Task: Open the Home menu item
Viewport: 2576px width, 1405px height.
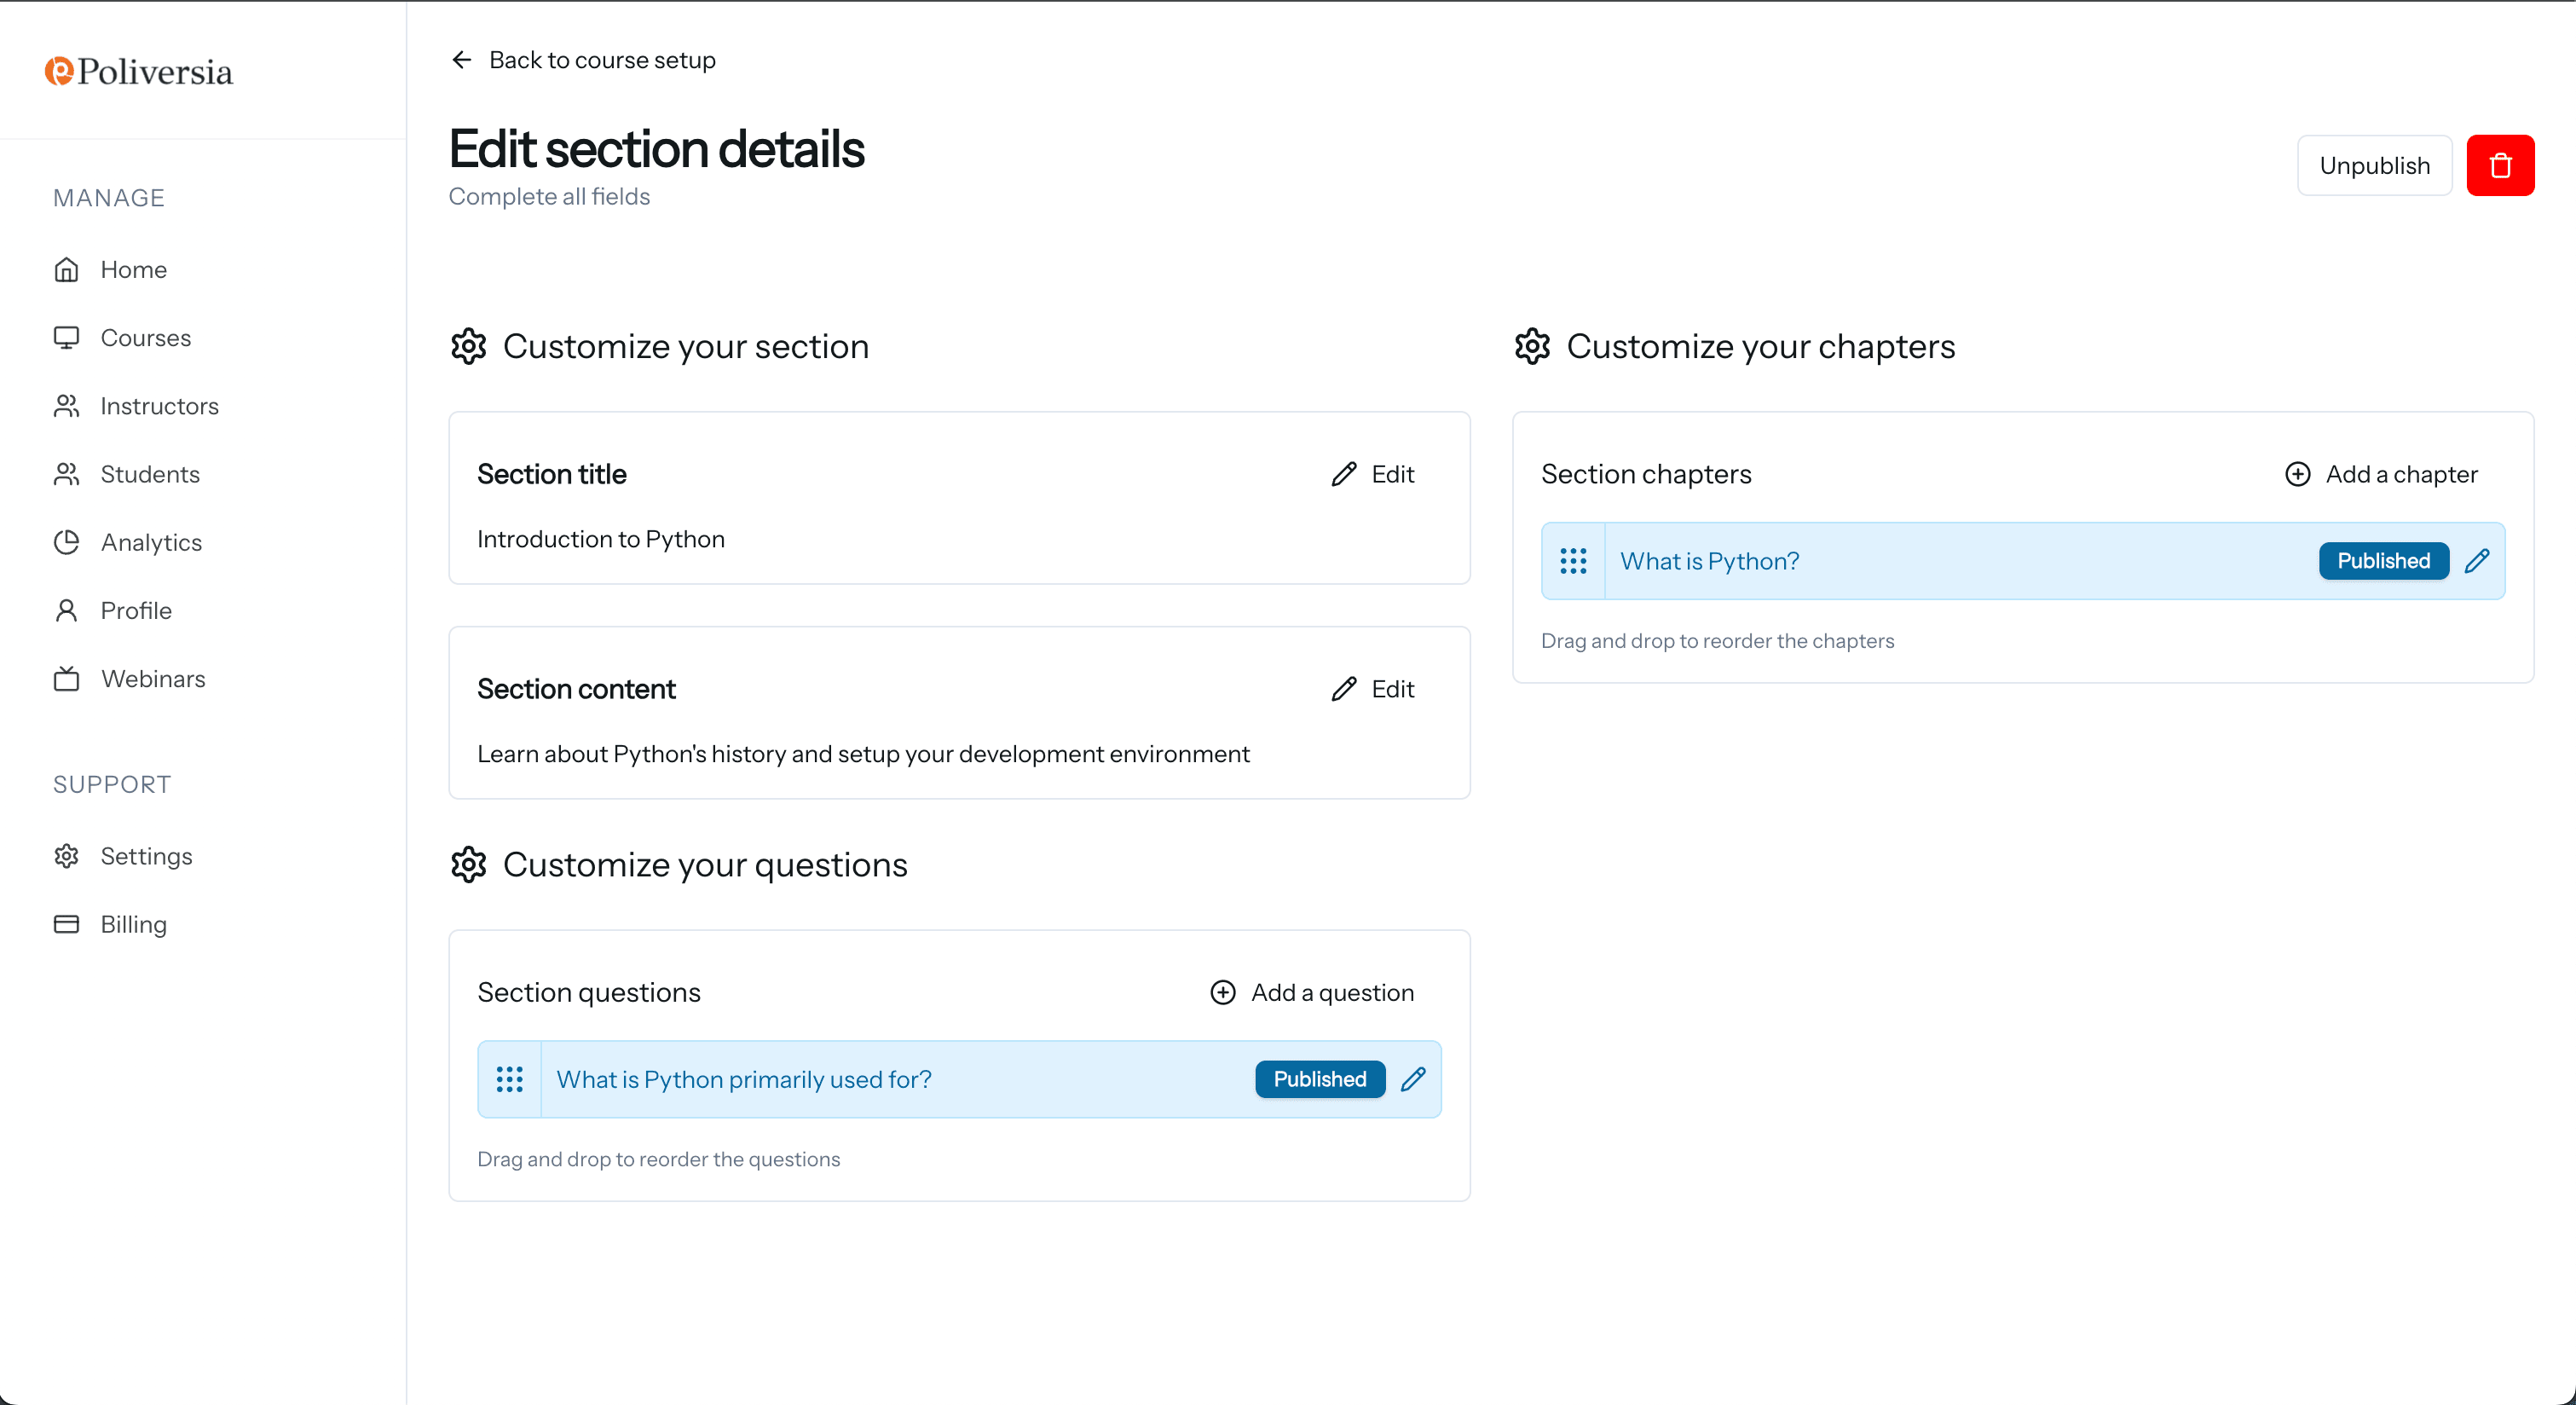Action: [x=133, y=269]
